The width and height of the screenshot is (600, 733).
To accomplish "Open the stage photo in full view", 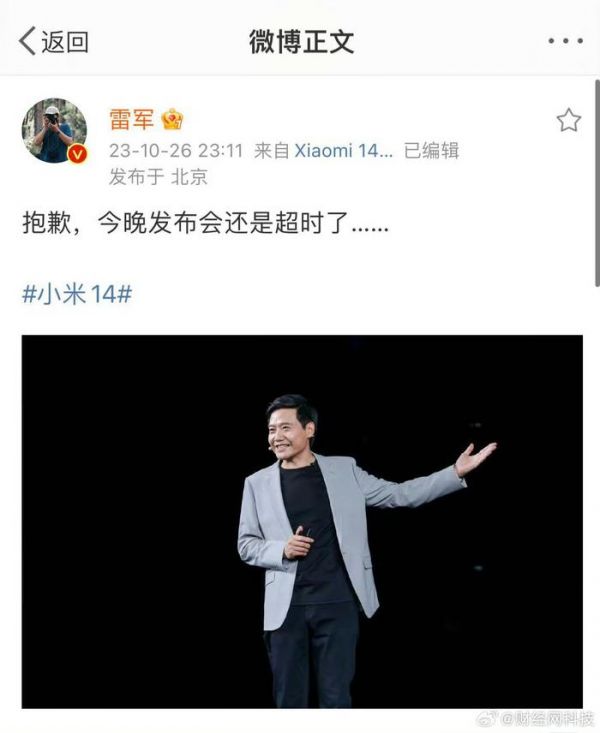I will click(302, 521).
